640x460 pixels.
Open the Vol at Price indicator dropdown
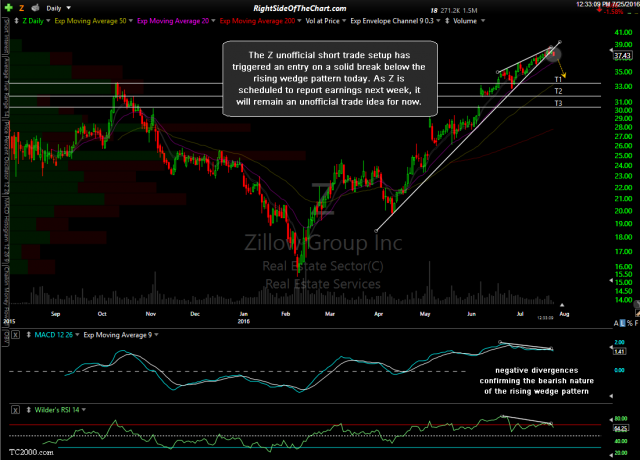click(344, 21)
